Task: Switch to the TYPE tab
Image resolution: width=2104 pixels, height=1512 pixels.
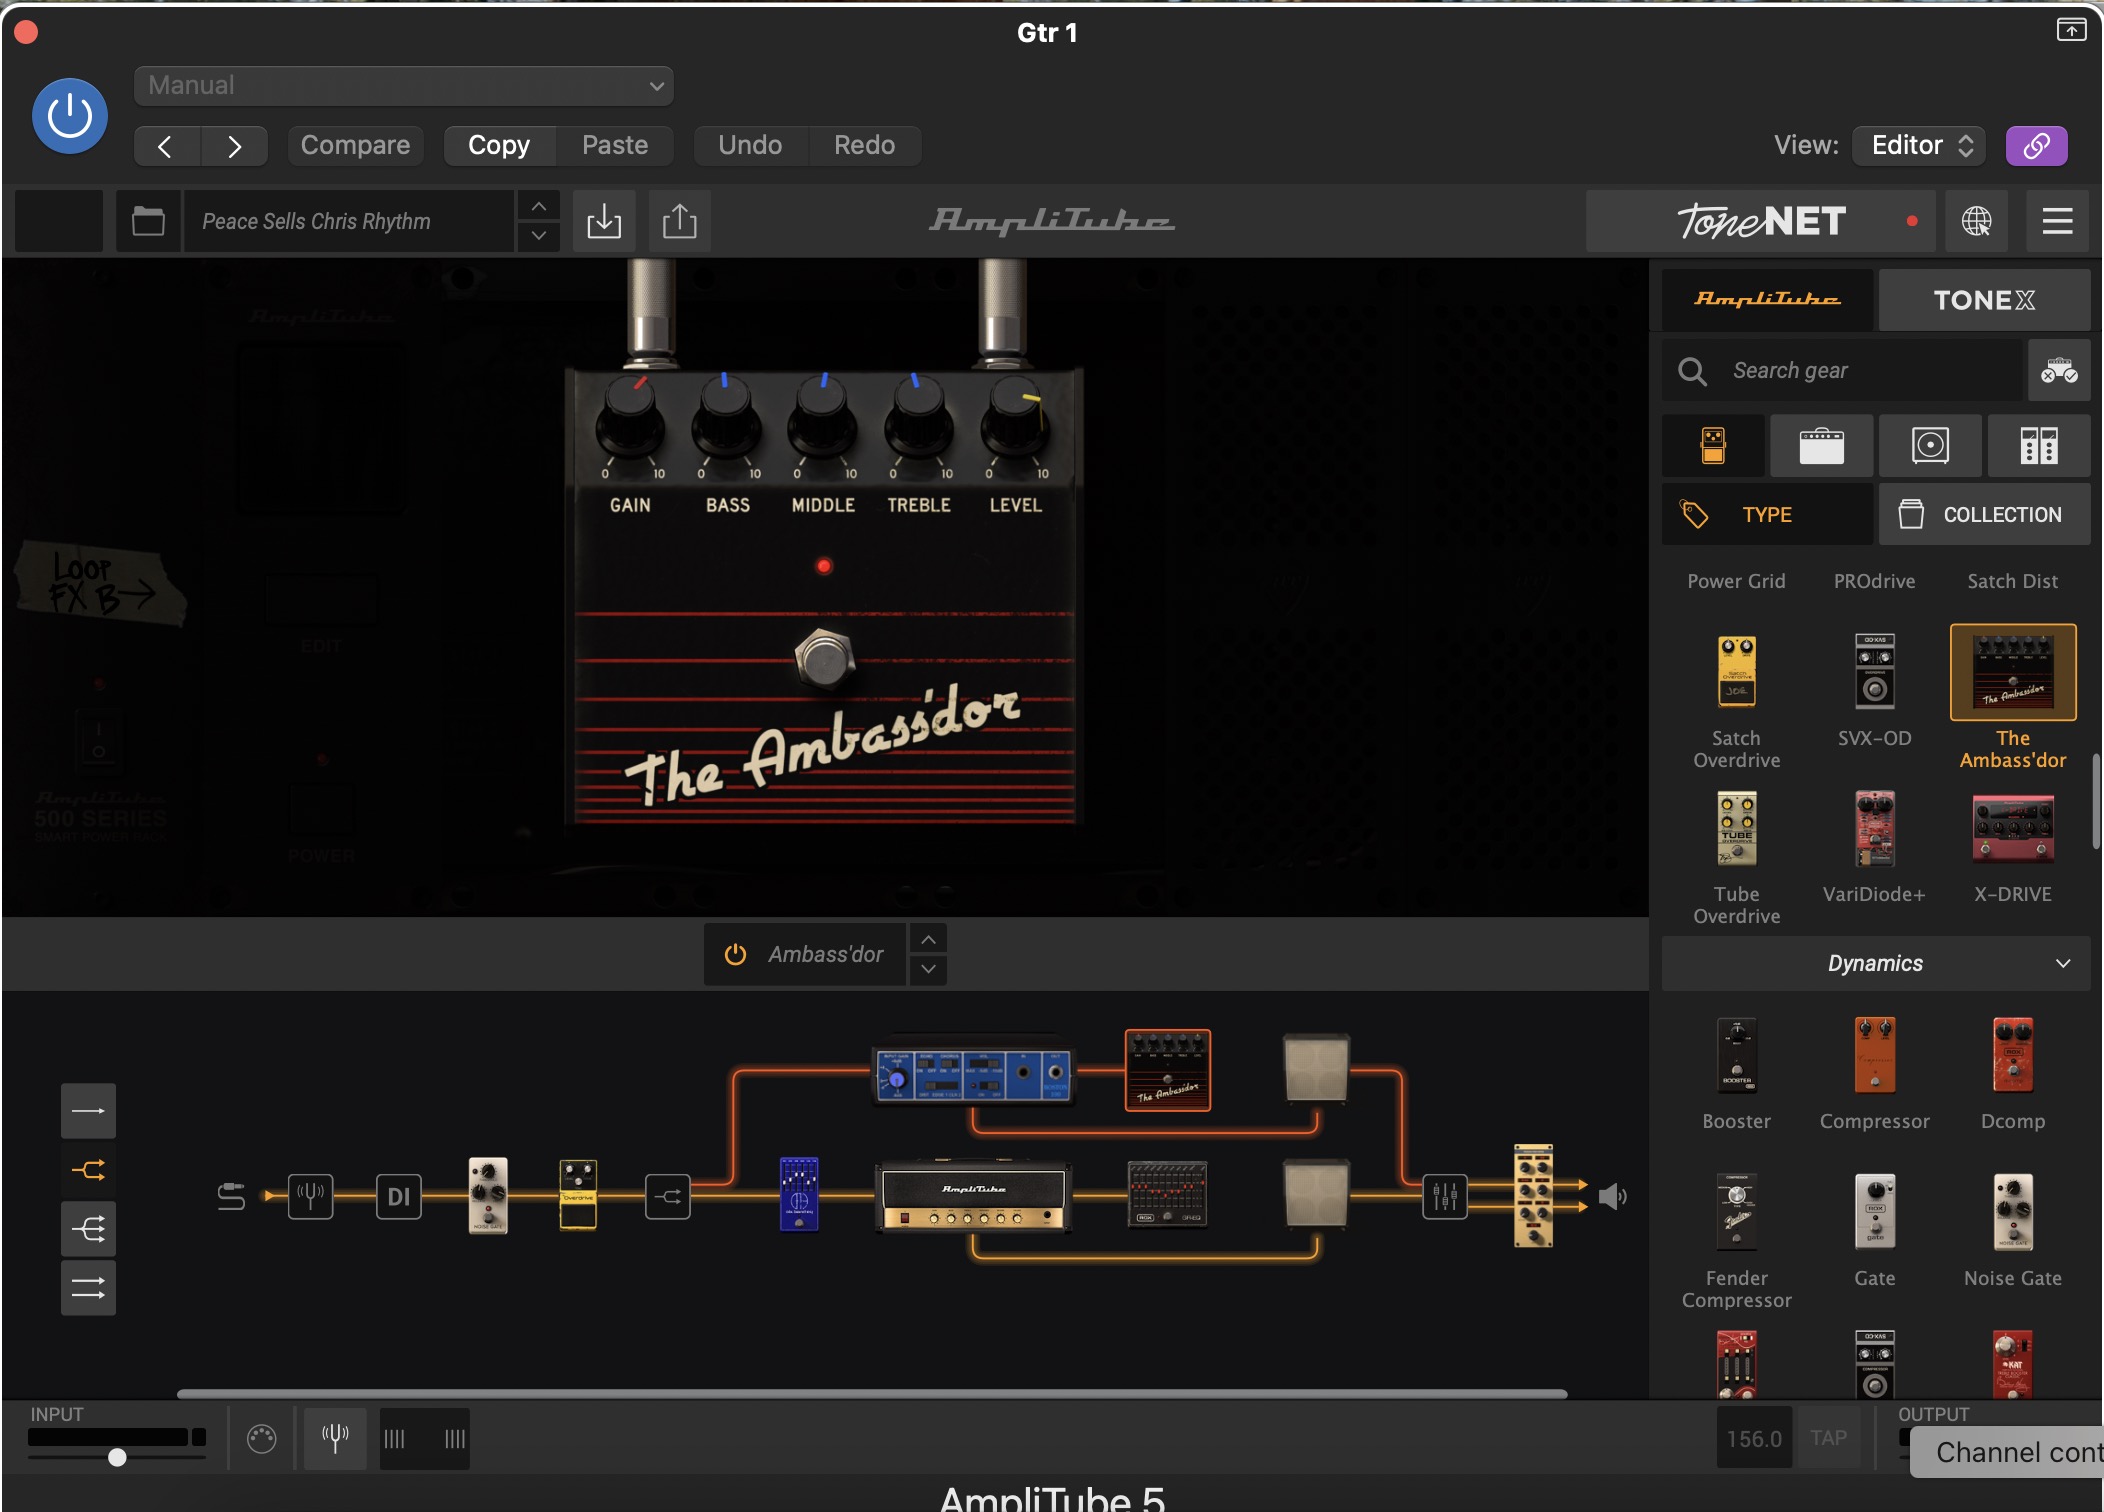Action: click(x=1767, y=515)
